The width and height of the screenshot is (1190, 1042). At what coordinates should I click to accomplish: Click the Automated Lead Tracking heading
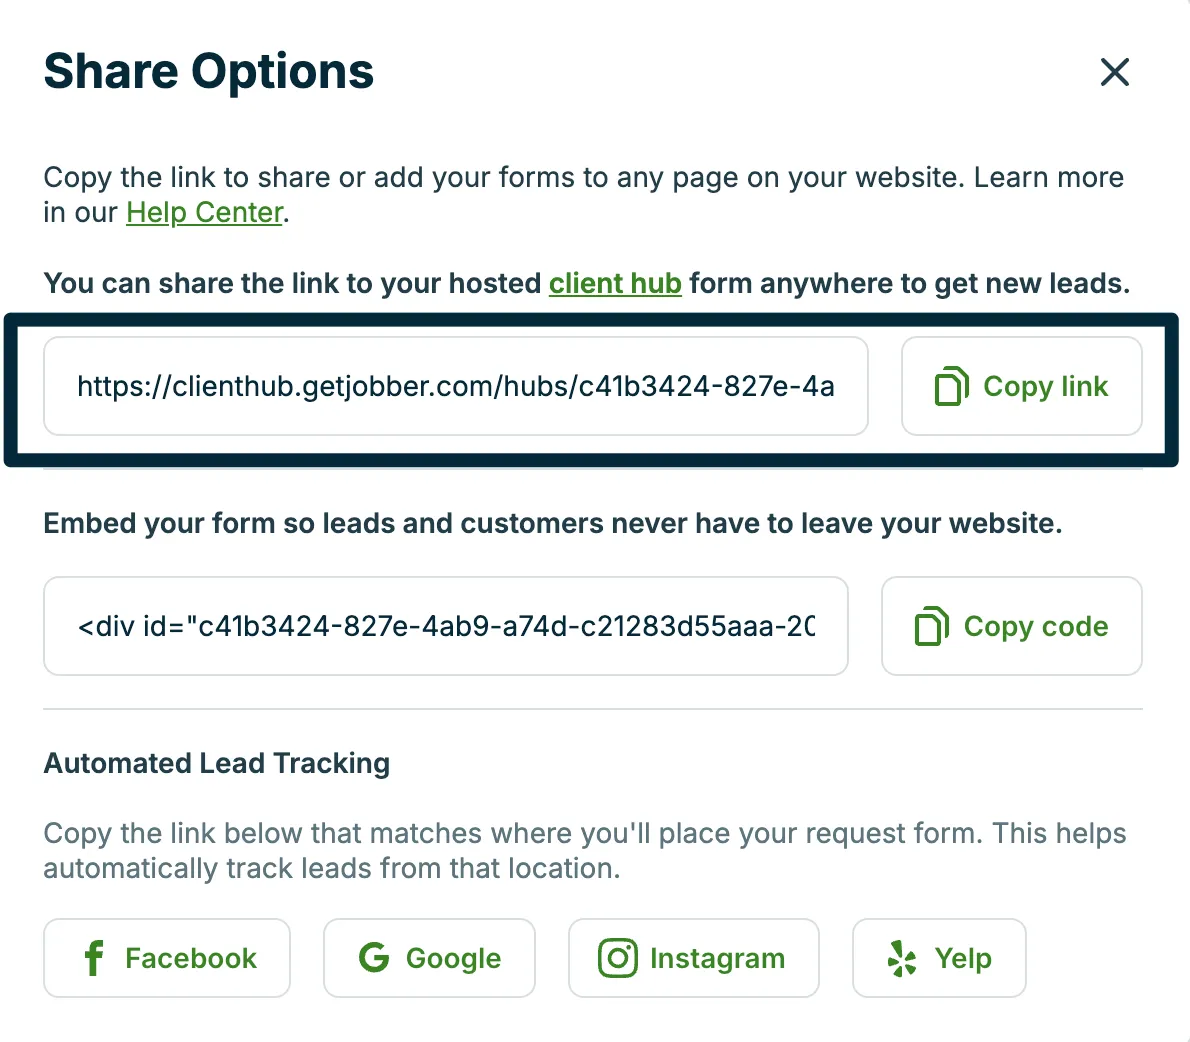coord(217,763)
